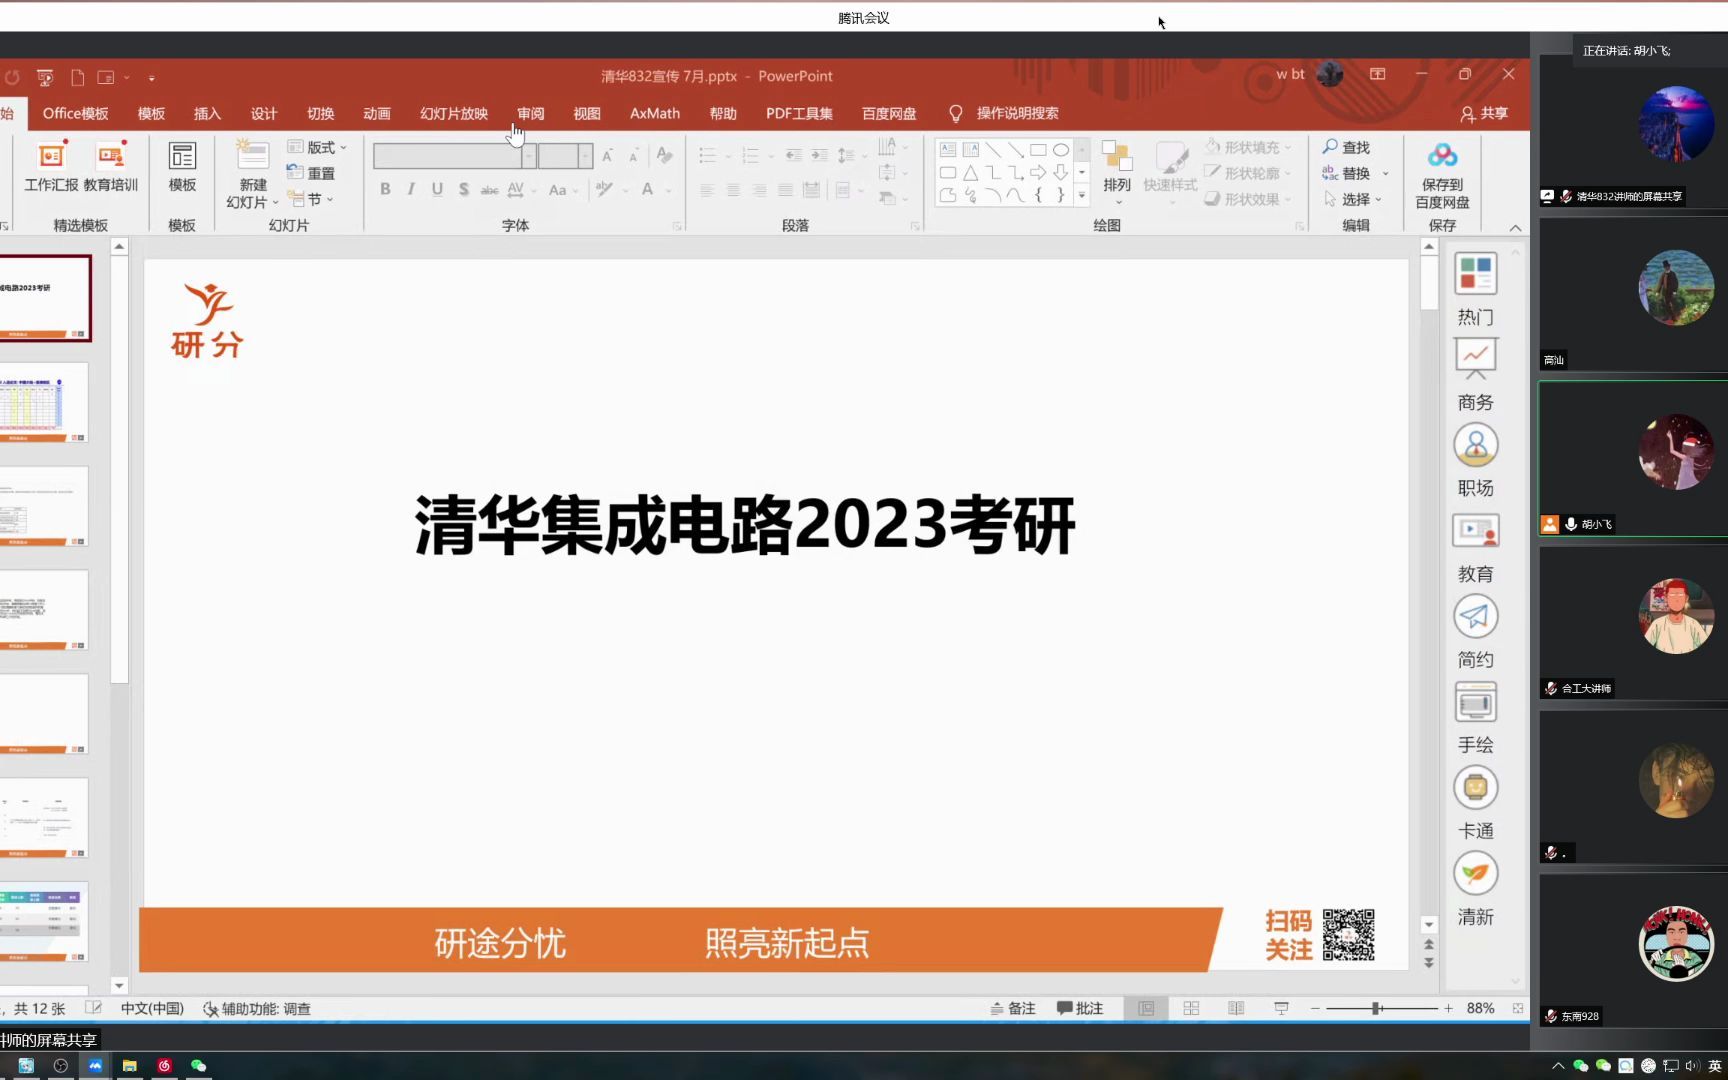Open customize quick access toolbar dropdown
The height and width of the screenshot is (1080, 1728).
(x=151, y=77)
